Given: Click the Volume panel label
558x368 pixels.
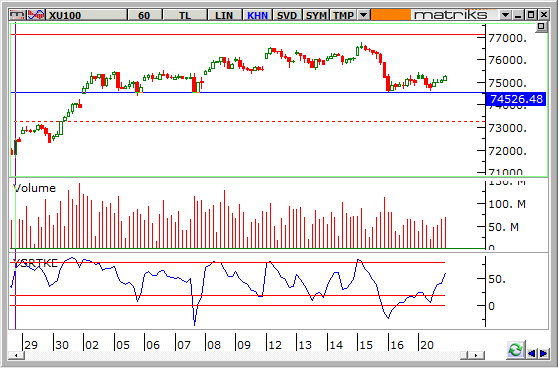Looking at the screenshot, I should point(35,188).
